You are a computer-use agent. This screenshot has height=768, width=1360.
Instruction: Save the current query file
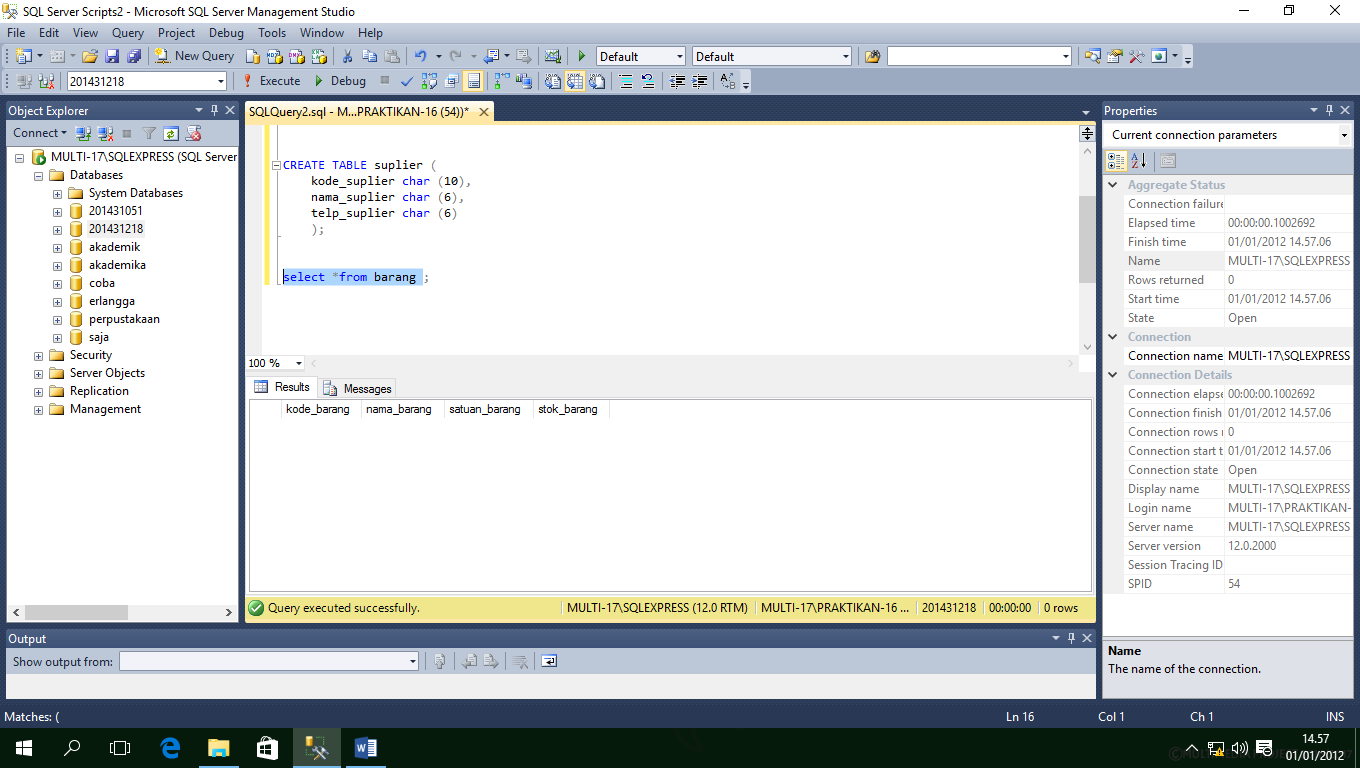(x=113, y=55)
